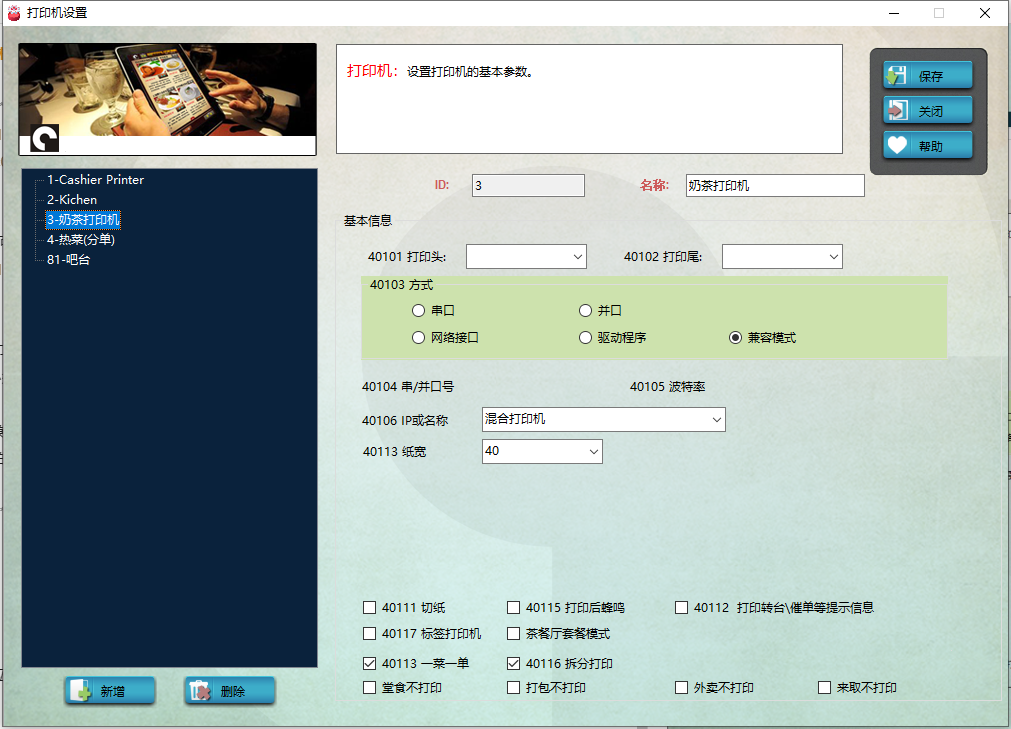Enable the 40111 切纸 checkbox
1011x729 pixels.
369,608
